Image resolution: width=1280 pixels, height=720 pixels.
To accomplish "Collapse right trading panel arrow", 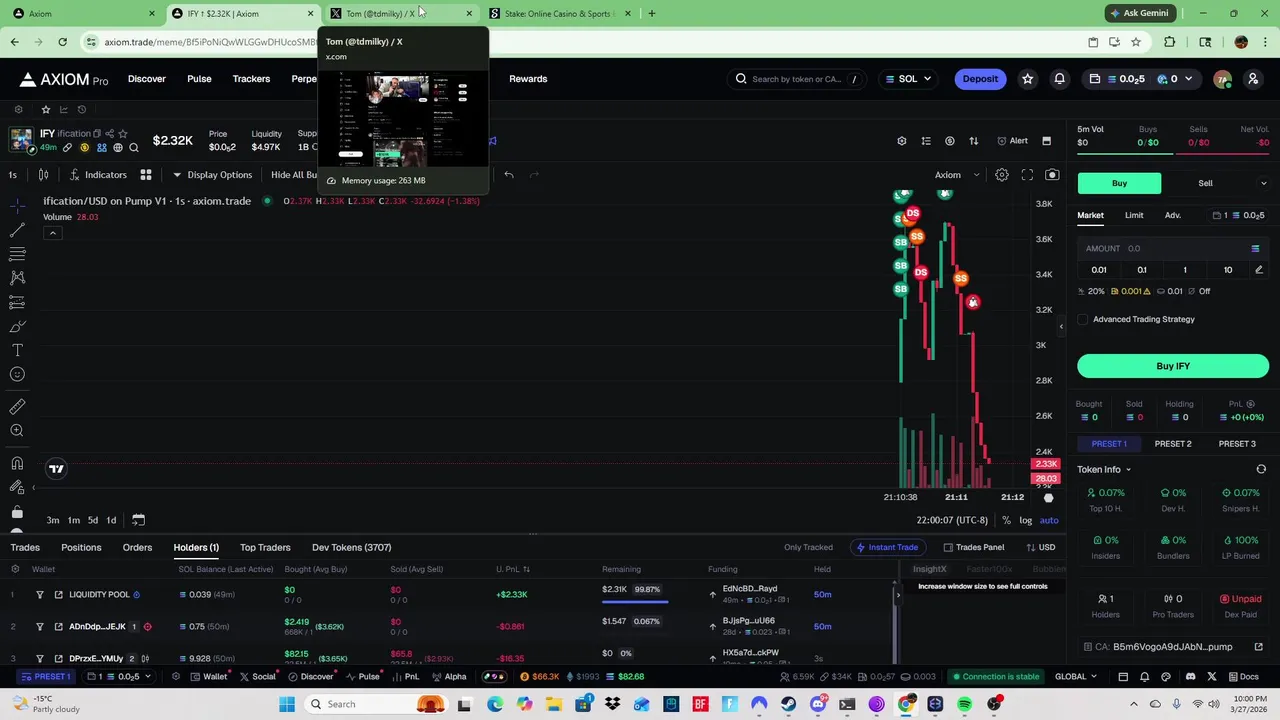I will click(1061, 327).
